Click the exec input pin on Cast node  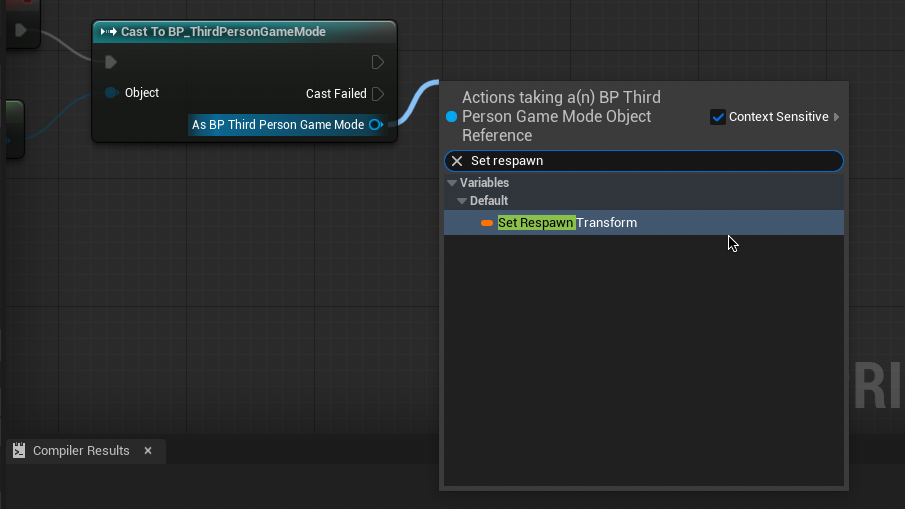click(111, 62)
